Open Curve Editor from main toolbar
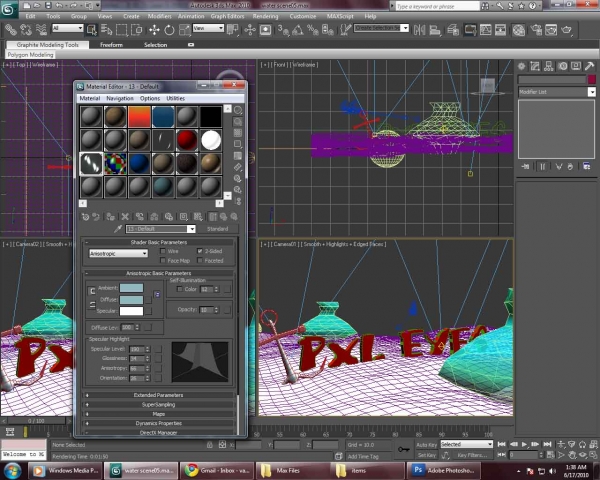Viewport: 600px width, 480px height. [x=486, y=30]
